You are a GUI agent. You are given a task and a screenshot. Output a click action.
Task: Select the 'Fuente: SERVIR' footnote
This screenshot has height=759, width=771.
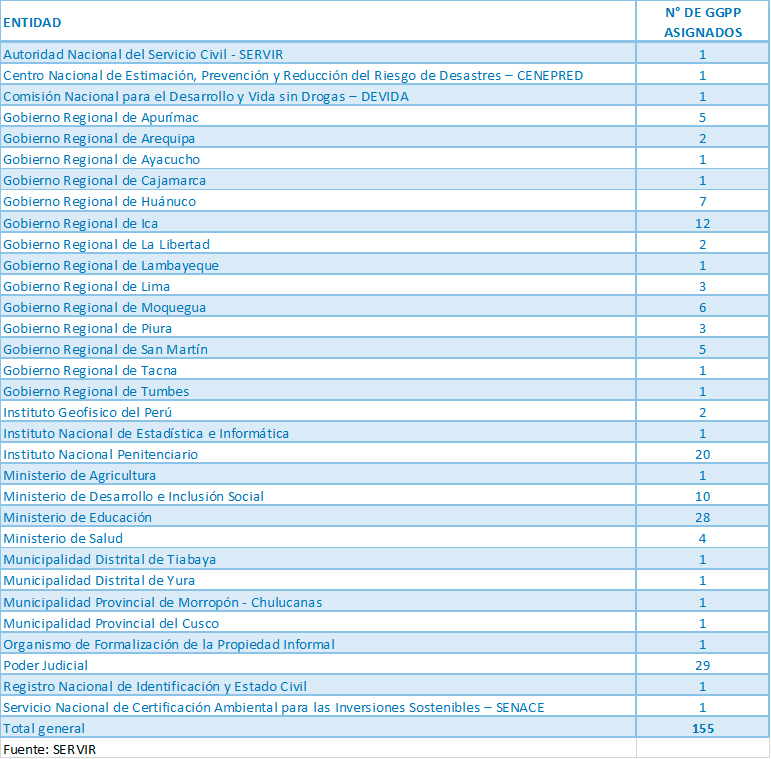50,750
